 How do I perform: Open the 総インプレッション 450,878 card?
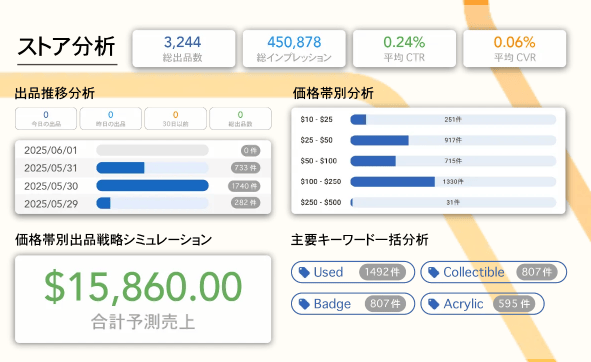point(294,49)
